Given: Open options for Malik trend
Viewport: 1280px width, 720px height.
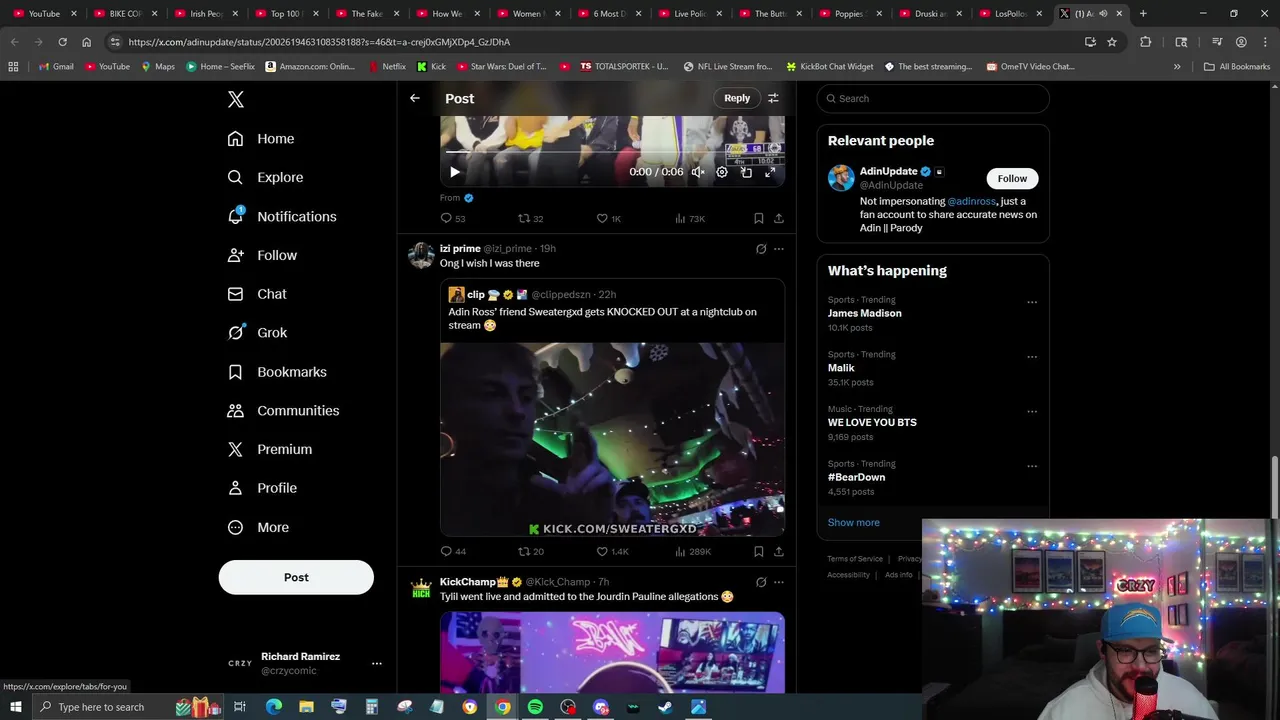Looking at the screenshot, I should (1032, 357).
